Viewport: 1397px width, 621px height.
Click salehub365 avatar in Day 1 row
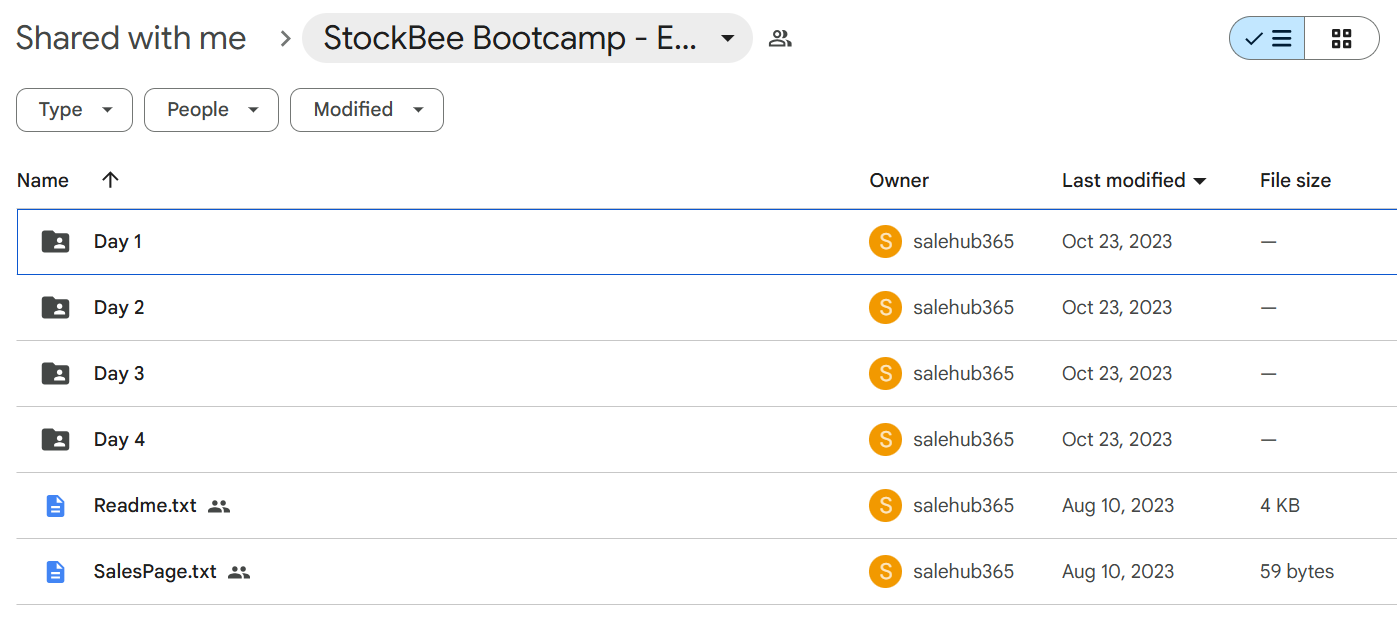point(885,241)
